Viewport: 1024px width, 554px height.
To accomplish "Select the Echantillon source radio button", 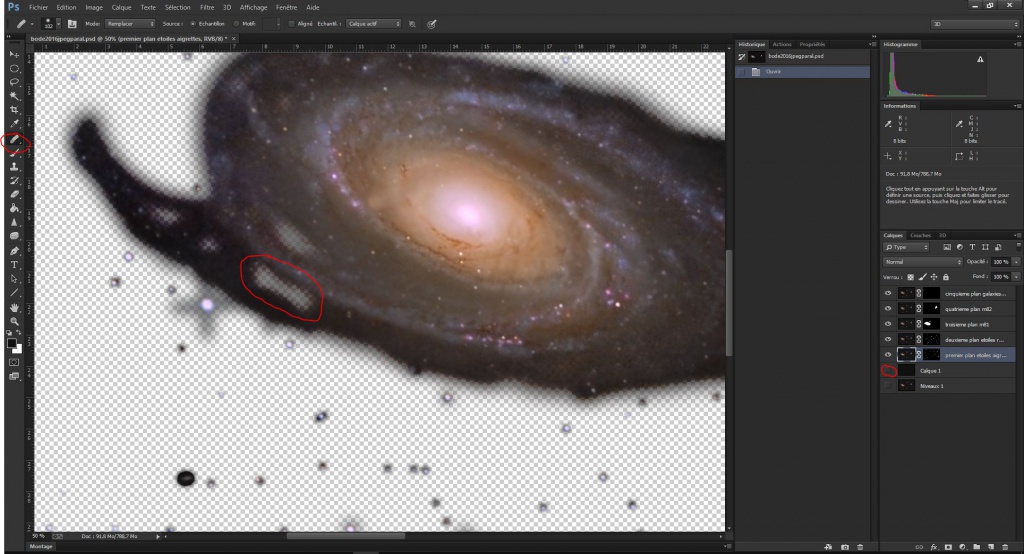I will tap(193, 24).
